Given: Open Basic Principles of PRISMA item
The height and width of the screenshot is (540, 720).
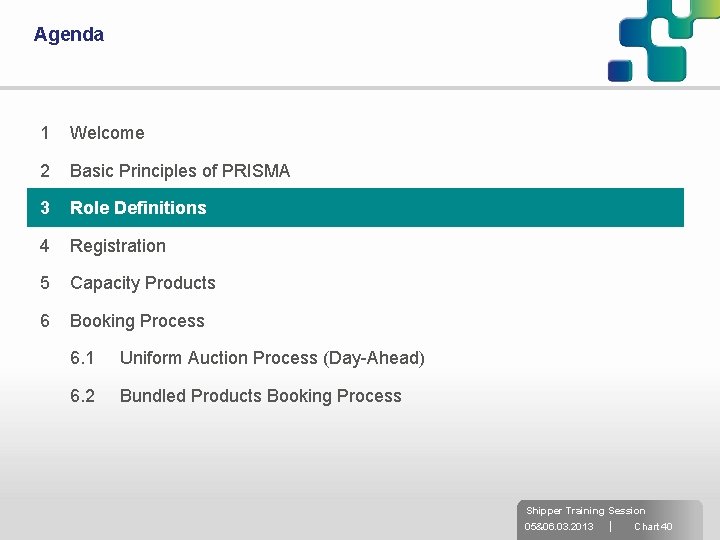Looking at the screenshot, I should (180, 171).
